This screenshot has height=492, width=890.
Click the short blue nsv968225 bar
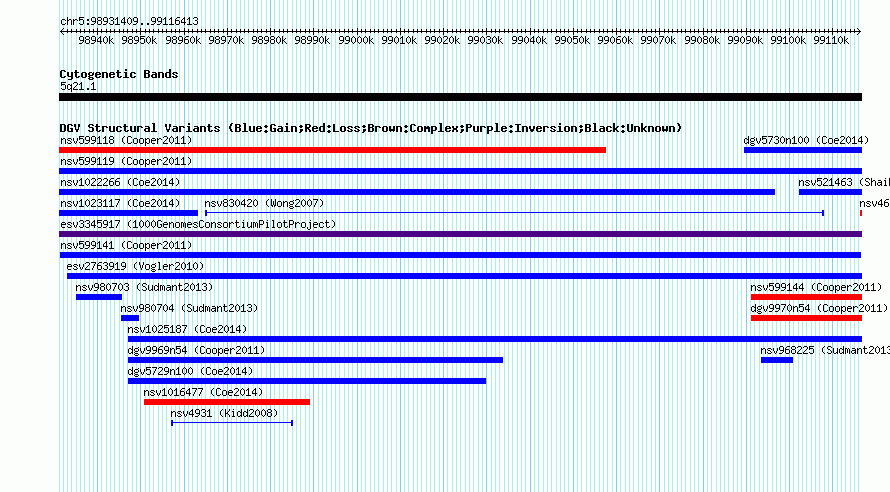coord(776,360)
